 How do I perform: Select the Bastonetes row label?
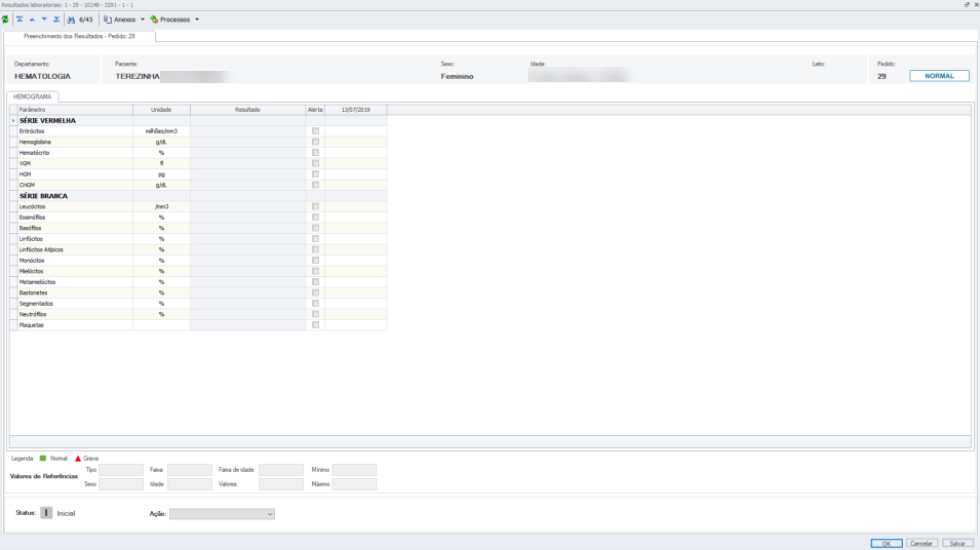[x=33, y=292]
